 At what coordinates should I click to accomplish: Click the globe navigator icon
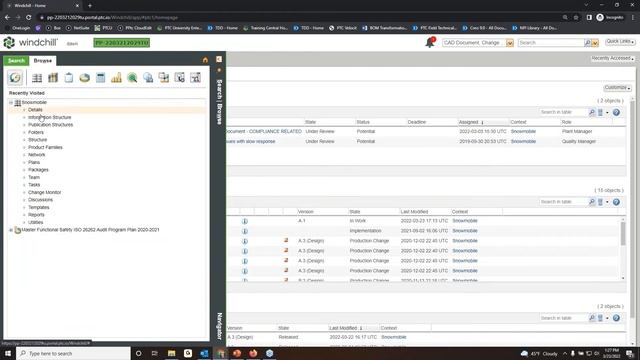tap(148, 78)
